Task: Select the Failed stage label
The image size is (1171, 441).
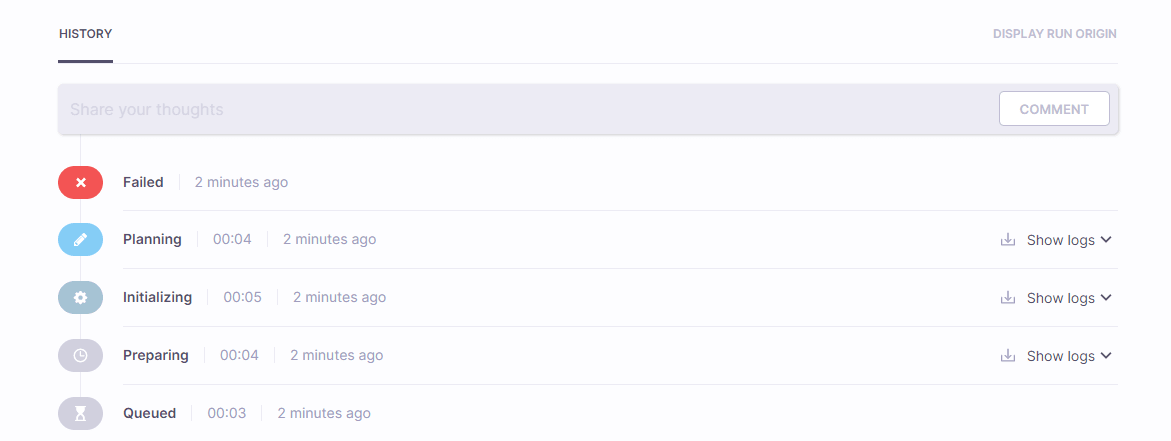Action: pyautogui.click(x=143, y=182)
